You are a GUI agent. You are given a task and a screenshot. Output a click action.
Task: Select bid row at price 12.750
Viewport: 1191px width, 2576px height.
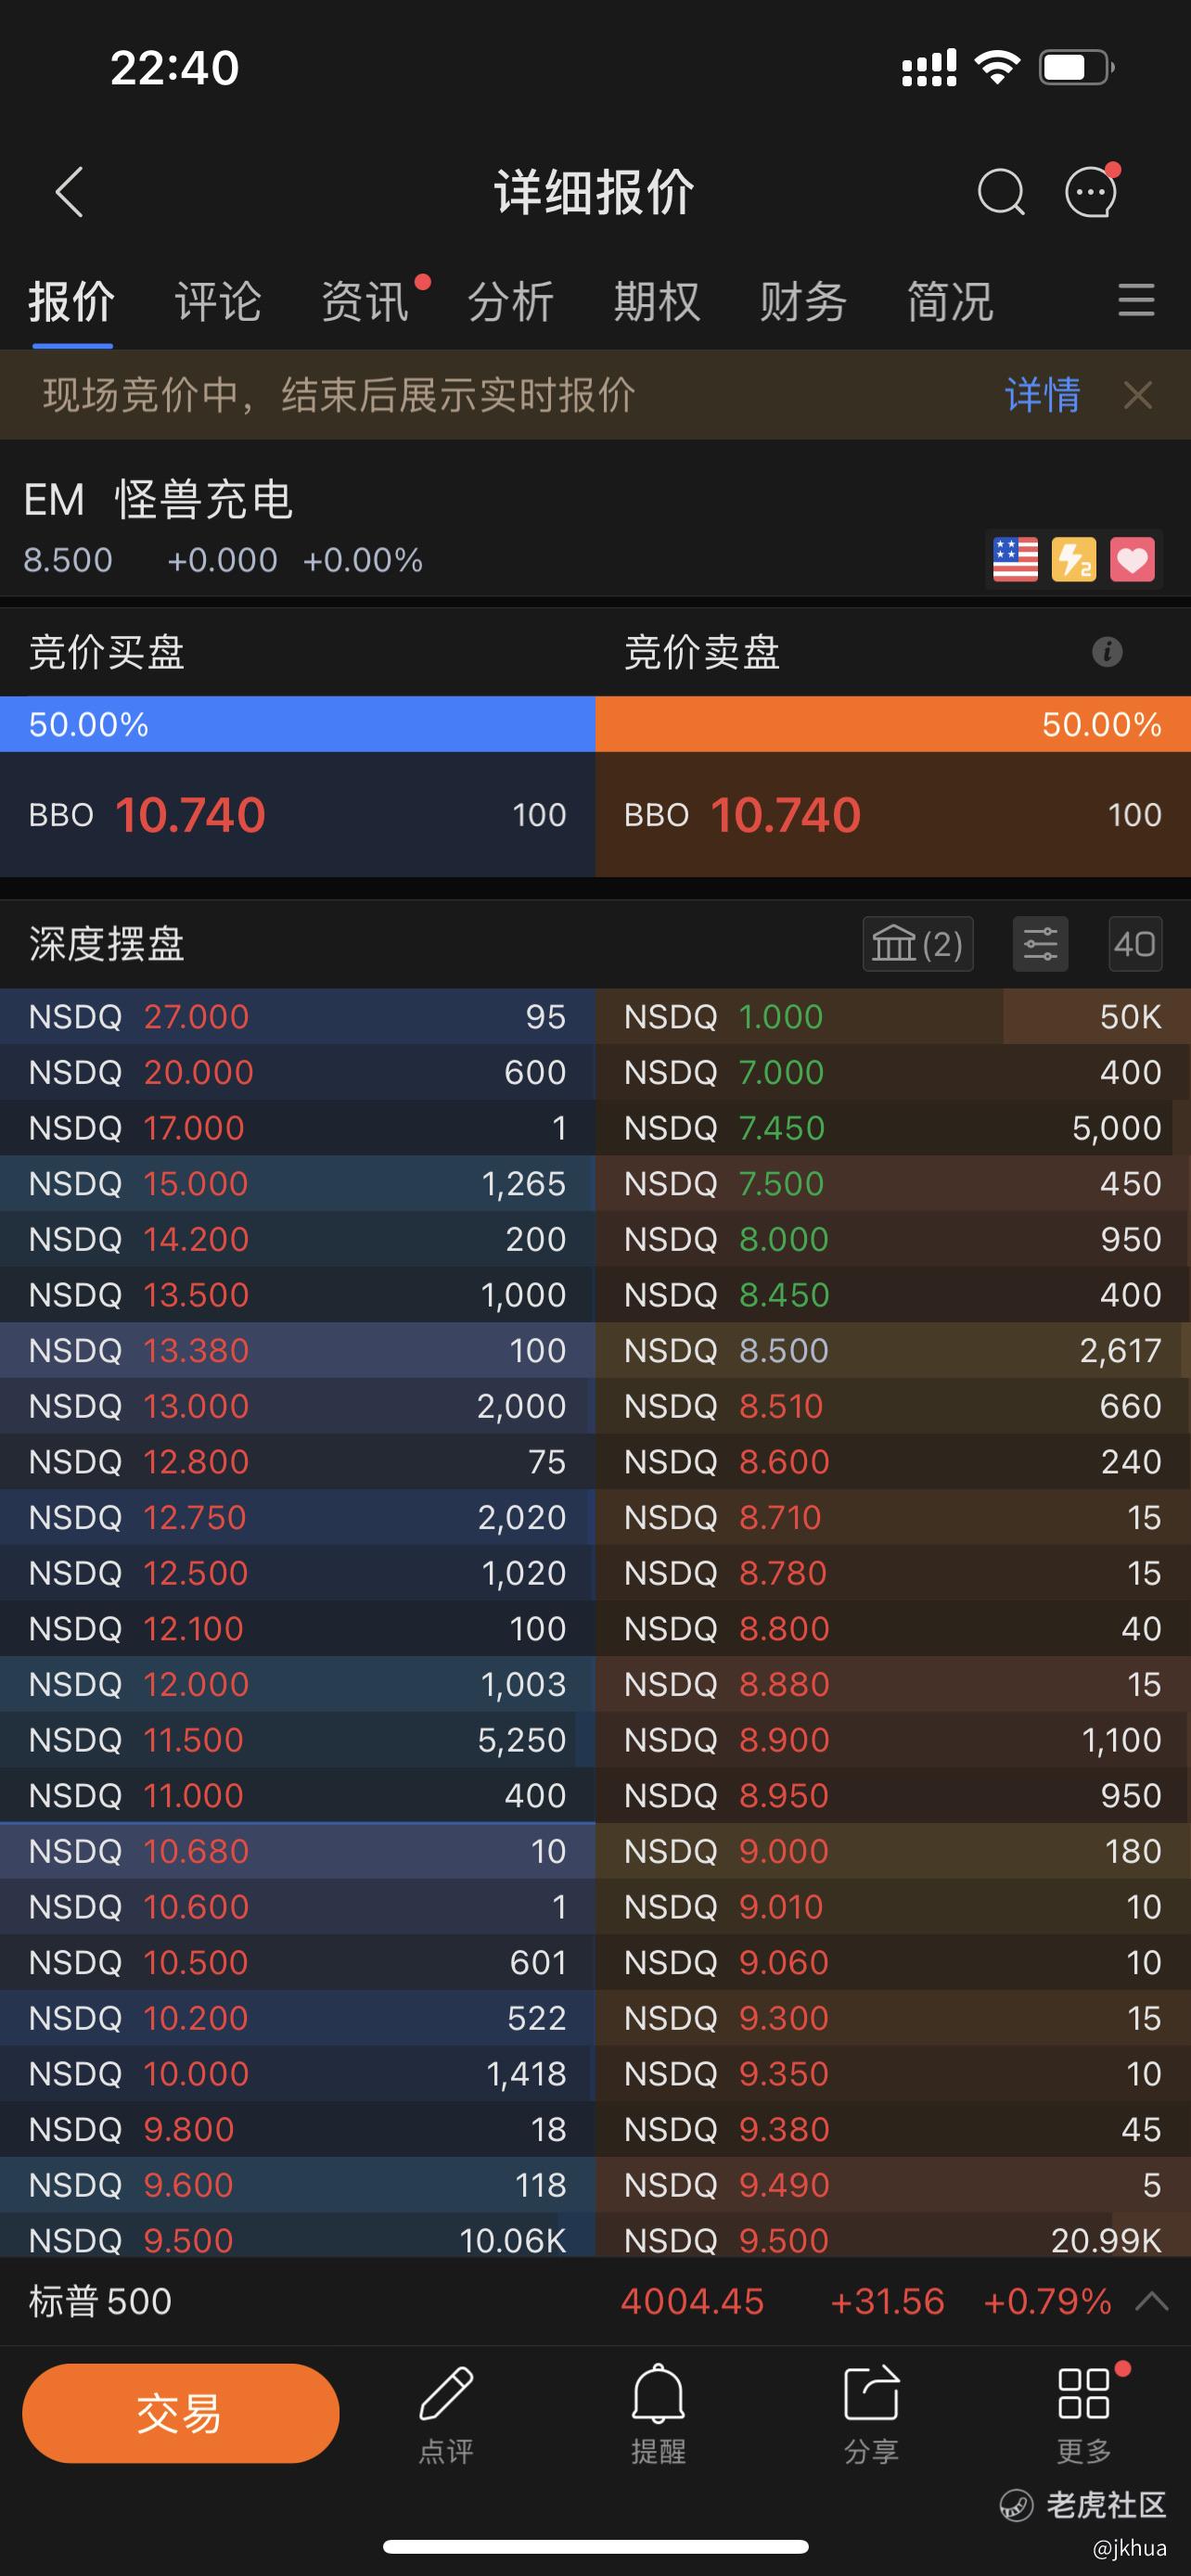click(x=298, y=1518)
